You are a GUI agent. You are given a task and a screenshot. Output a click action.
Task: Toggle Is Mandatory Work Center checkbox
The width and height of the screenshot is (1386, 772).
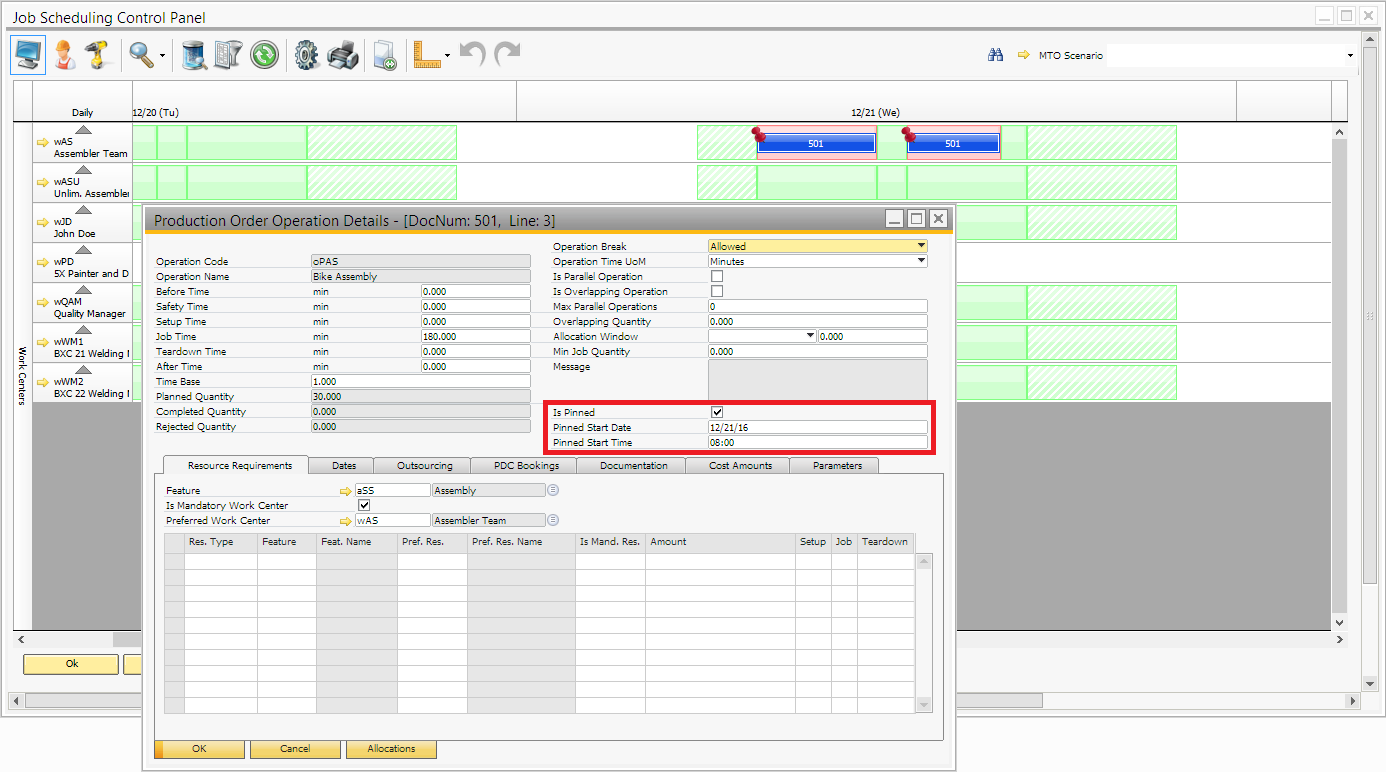[364, 506]
